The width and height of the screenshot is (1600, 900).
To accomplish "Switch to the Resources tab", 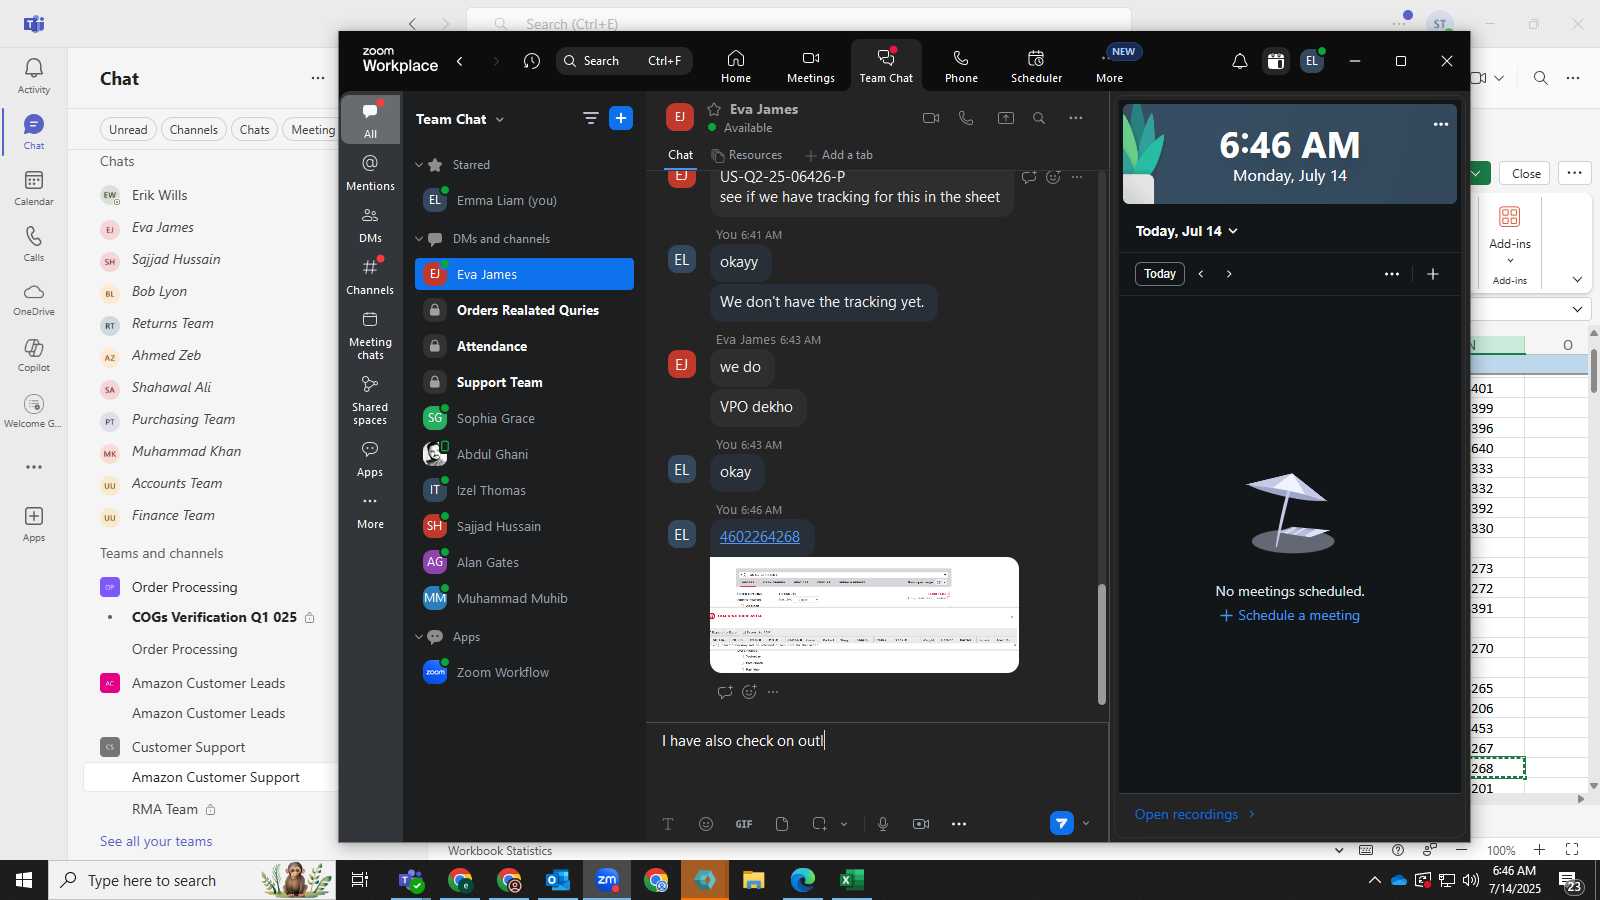I will click(x=746, y=155).
